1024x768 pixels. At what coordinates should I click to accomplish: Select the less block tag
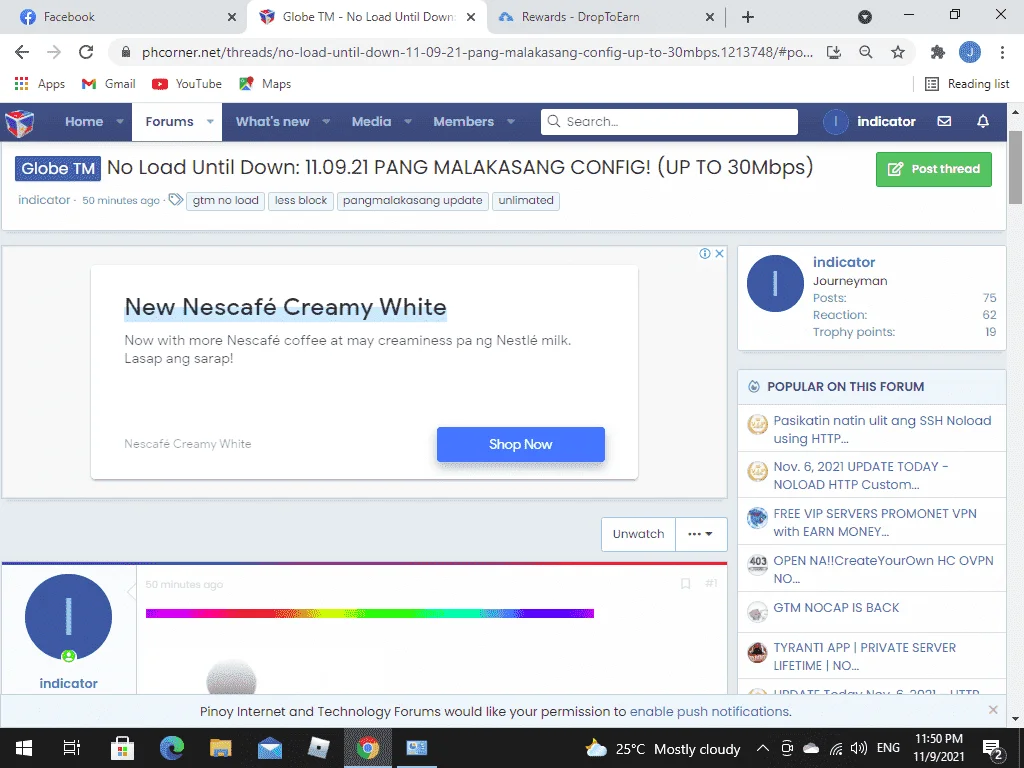tap(300, 200)
